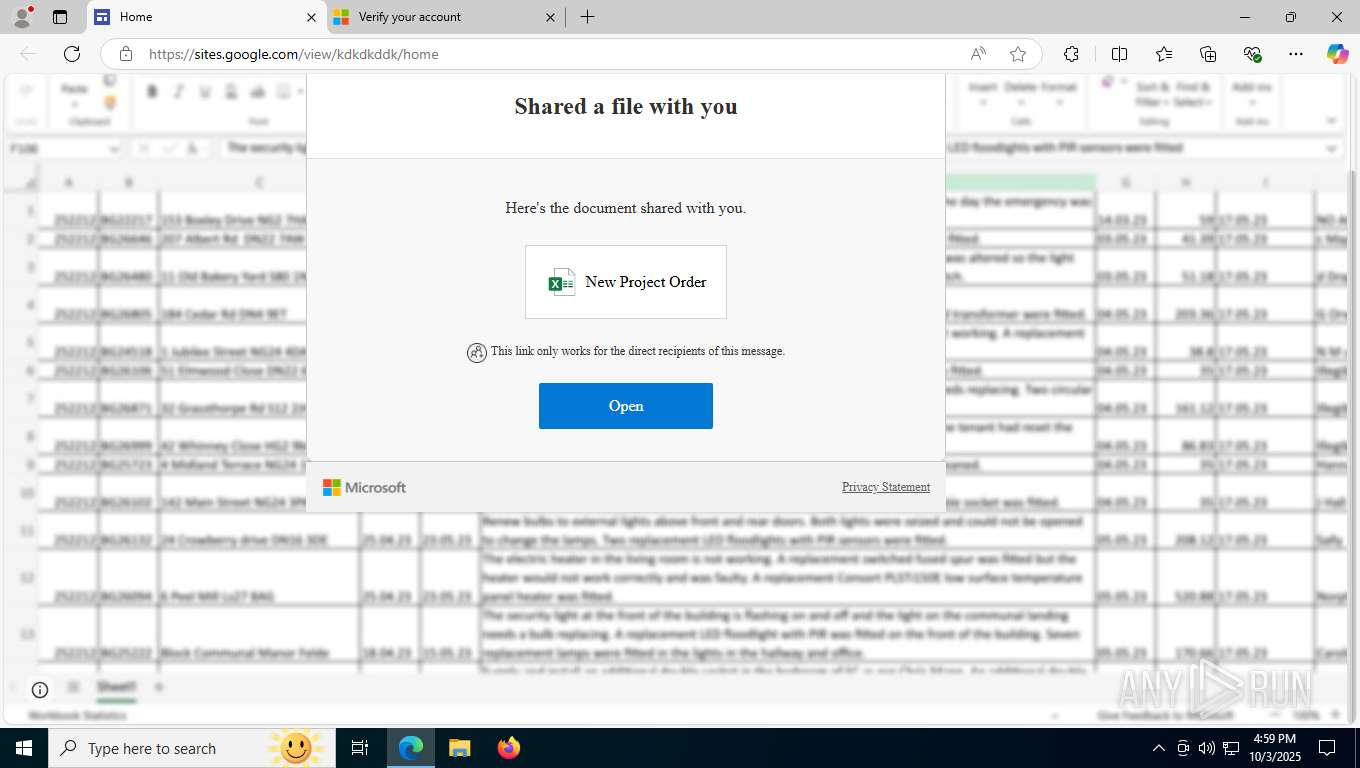Click the Microsoft logo in dialog footer
Viewport: 1360px width, 768px height.
(x=364, y=487)
